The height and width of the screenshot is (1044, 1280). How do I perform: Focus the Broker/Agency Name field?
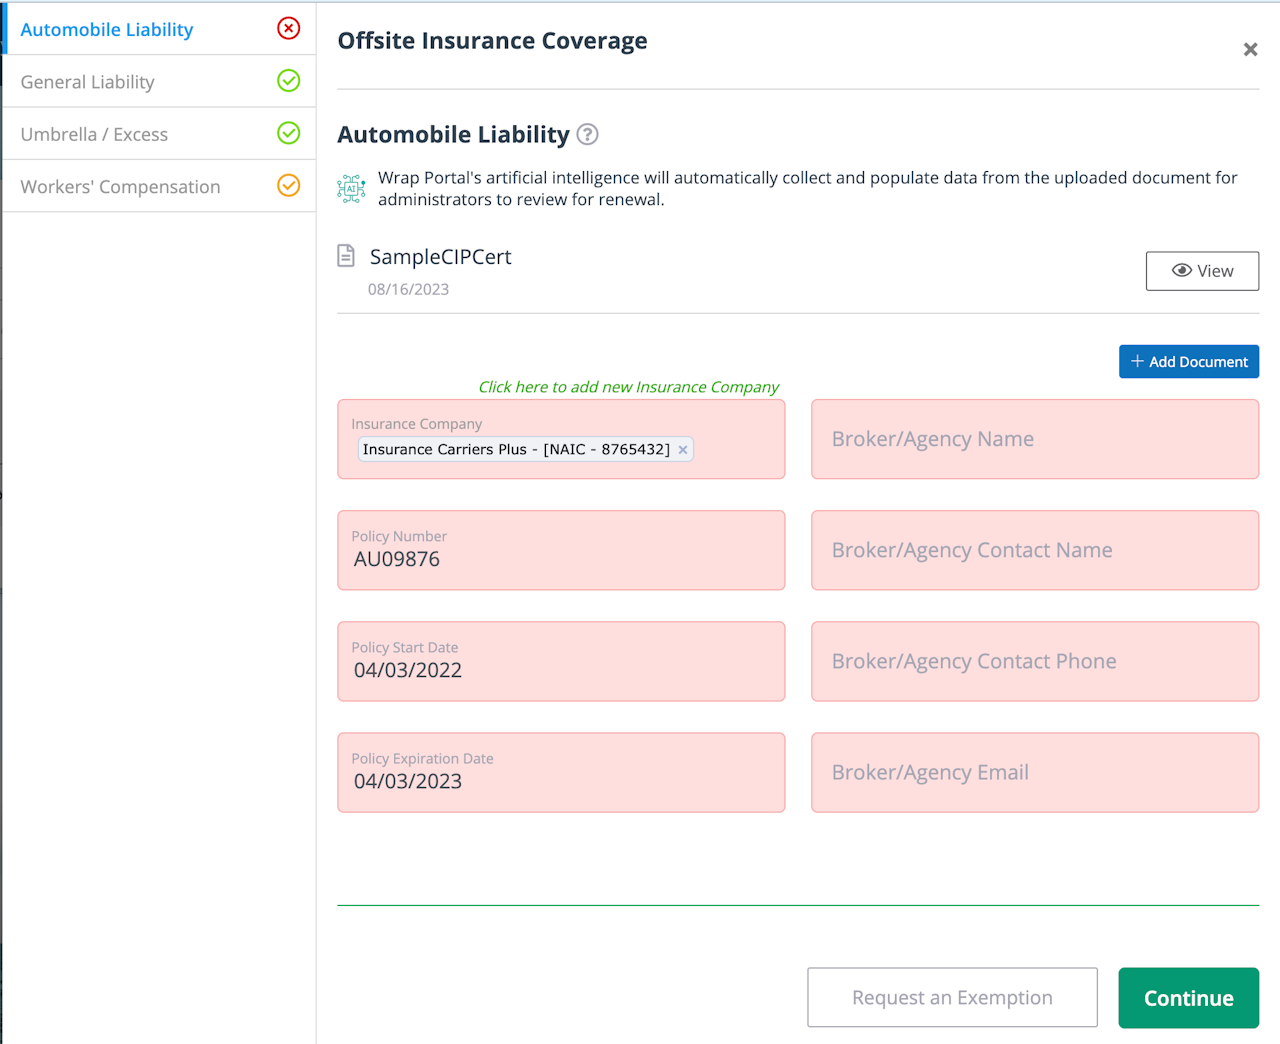click(1034, 439)
